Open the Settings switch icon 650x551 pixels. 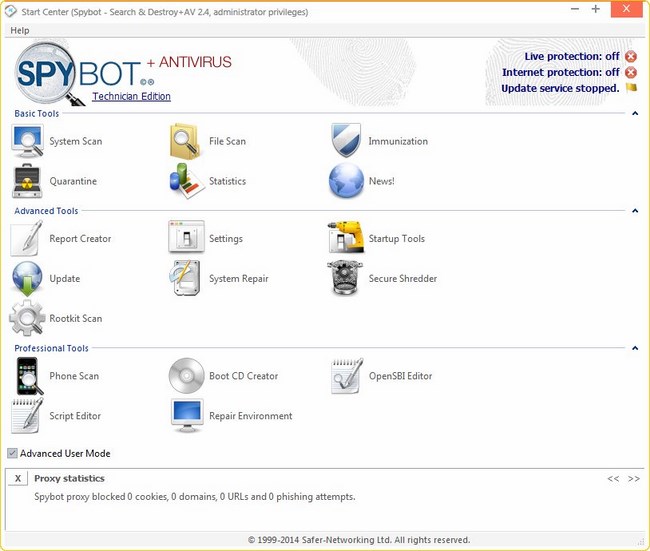coord(187,237)
